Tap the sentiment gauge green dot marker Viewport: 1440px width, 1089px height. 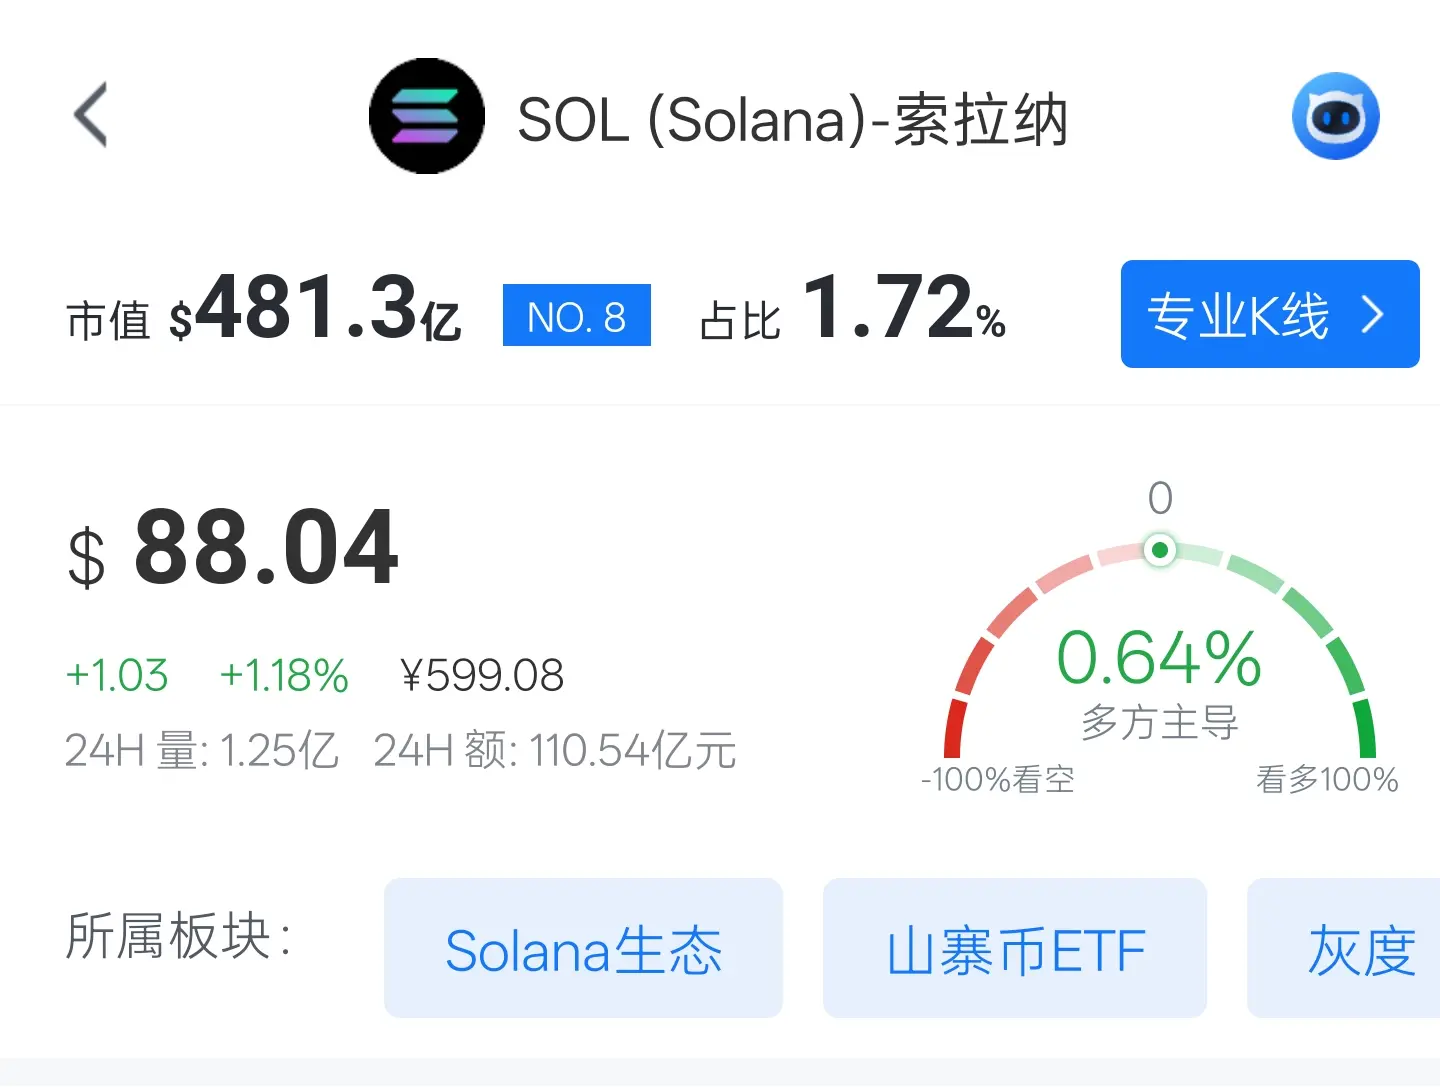point(1159,550)
